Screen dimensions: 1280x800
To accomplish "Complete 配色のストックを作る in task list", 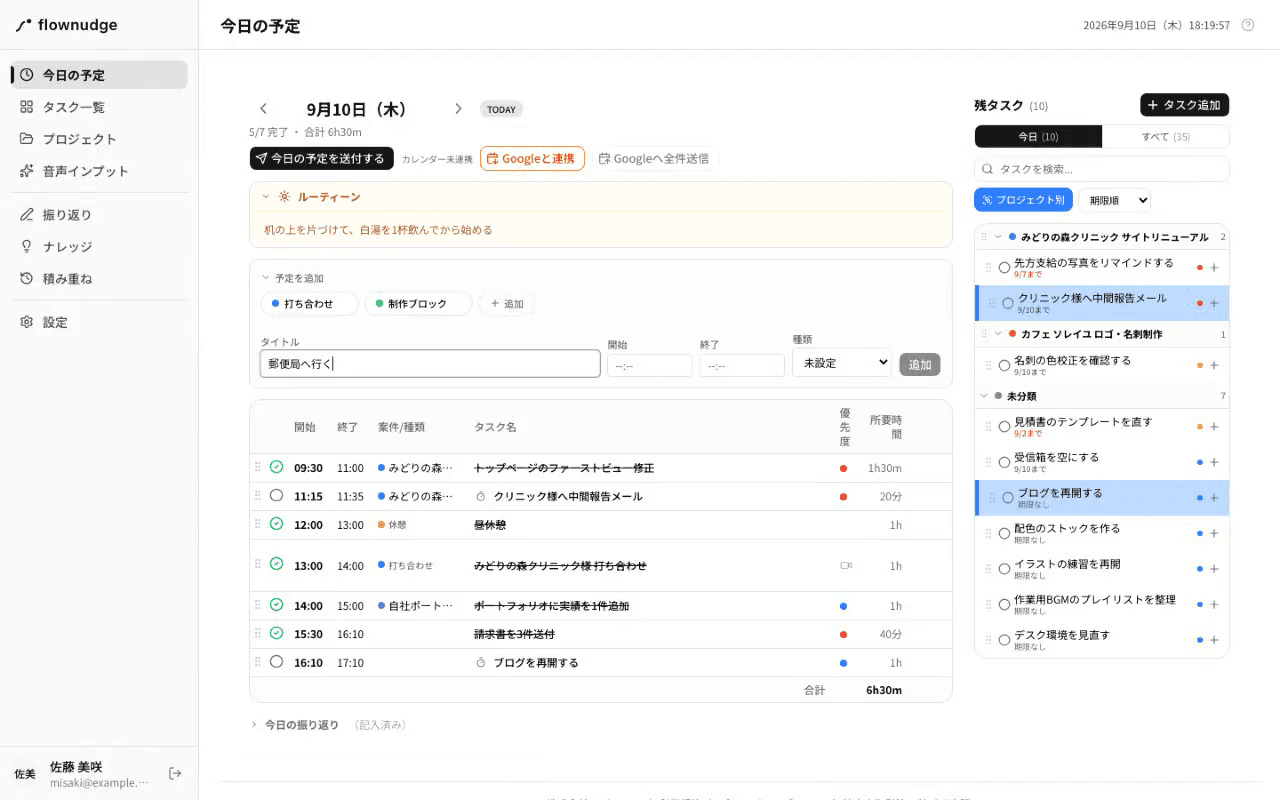I will point(1004,533).
